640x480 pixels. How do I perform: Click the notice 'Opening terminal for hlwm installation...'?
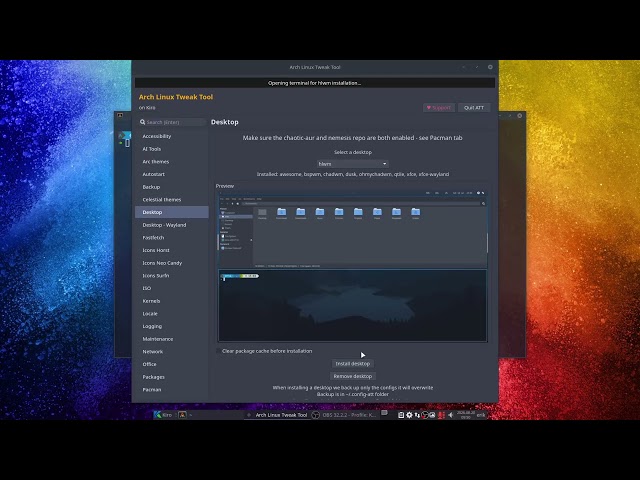pyautogui.click(x=314, y=83)
